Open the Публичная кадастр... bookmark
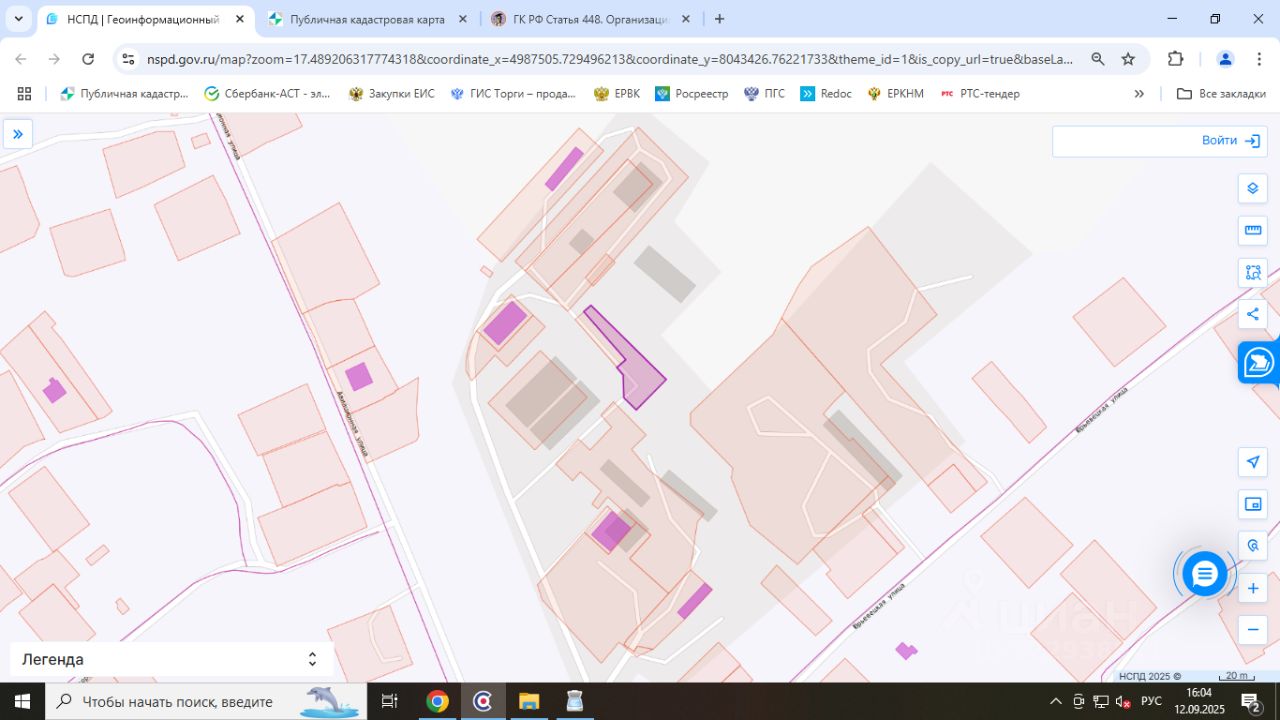1280x720 pixels. [124, 93]
